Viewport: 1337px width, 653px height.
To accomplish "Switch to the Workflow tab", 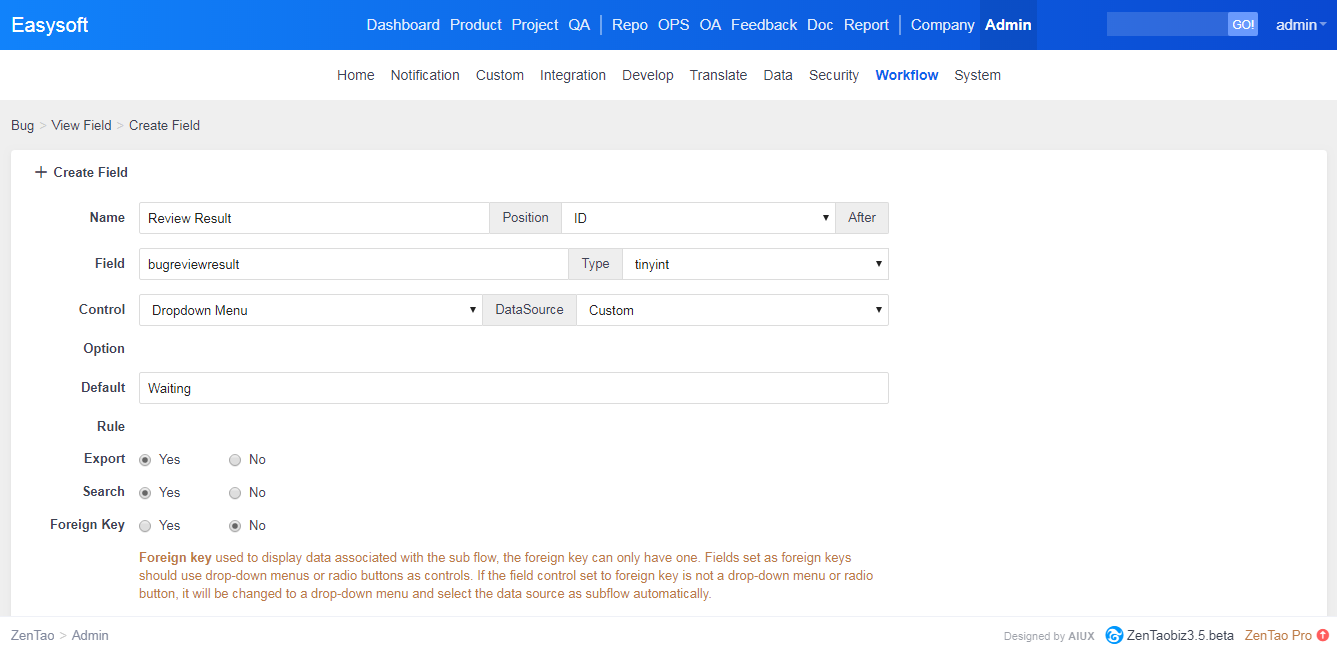I will [906, 75].
